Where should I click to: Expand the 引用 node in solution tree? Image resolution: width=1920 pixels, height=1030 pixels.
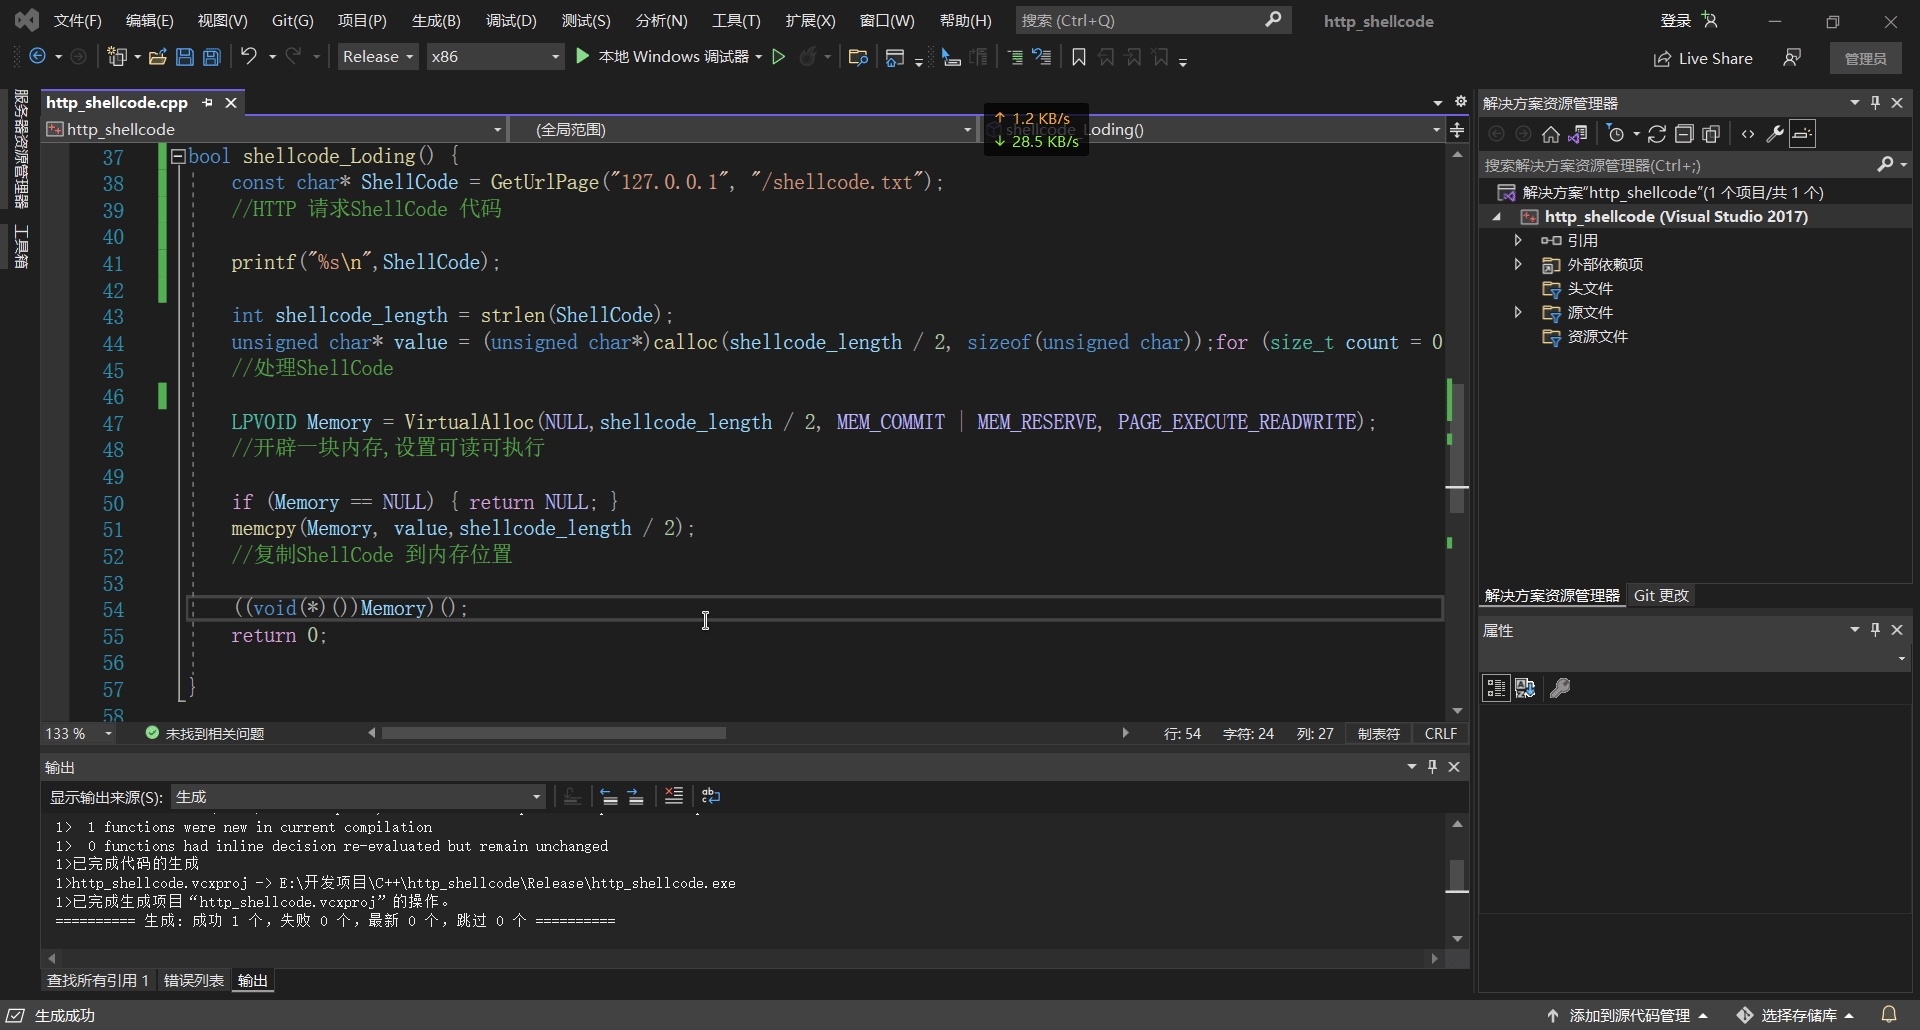pyautogui.click(x=1518, y=240)
